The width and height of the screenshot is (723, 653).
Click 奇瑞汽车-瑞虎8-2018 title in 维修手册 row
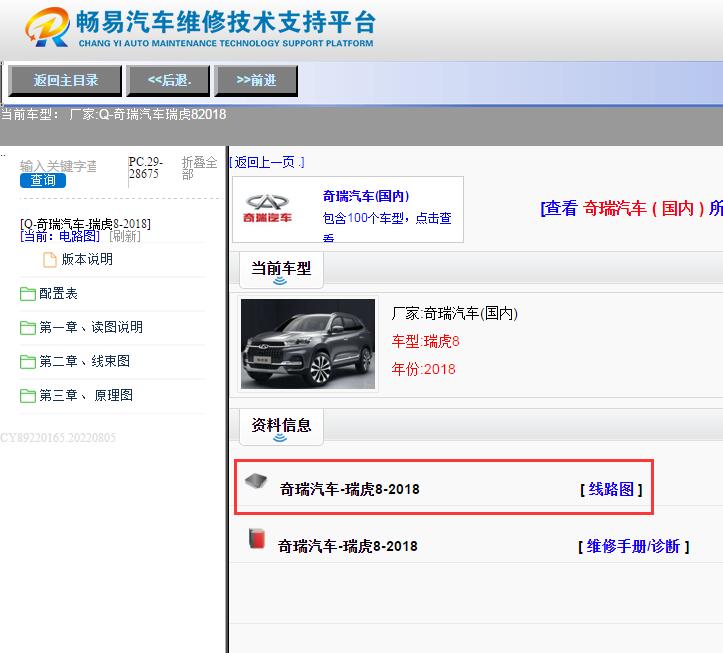pos(348,546)
